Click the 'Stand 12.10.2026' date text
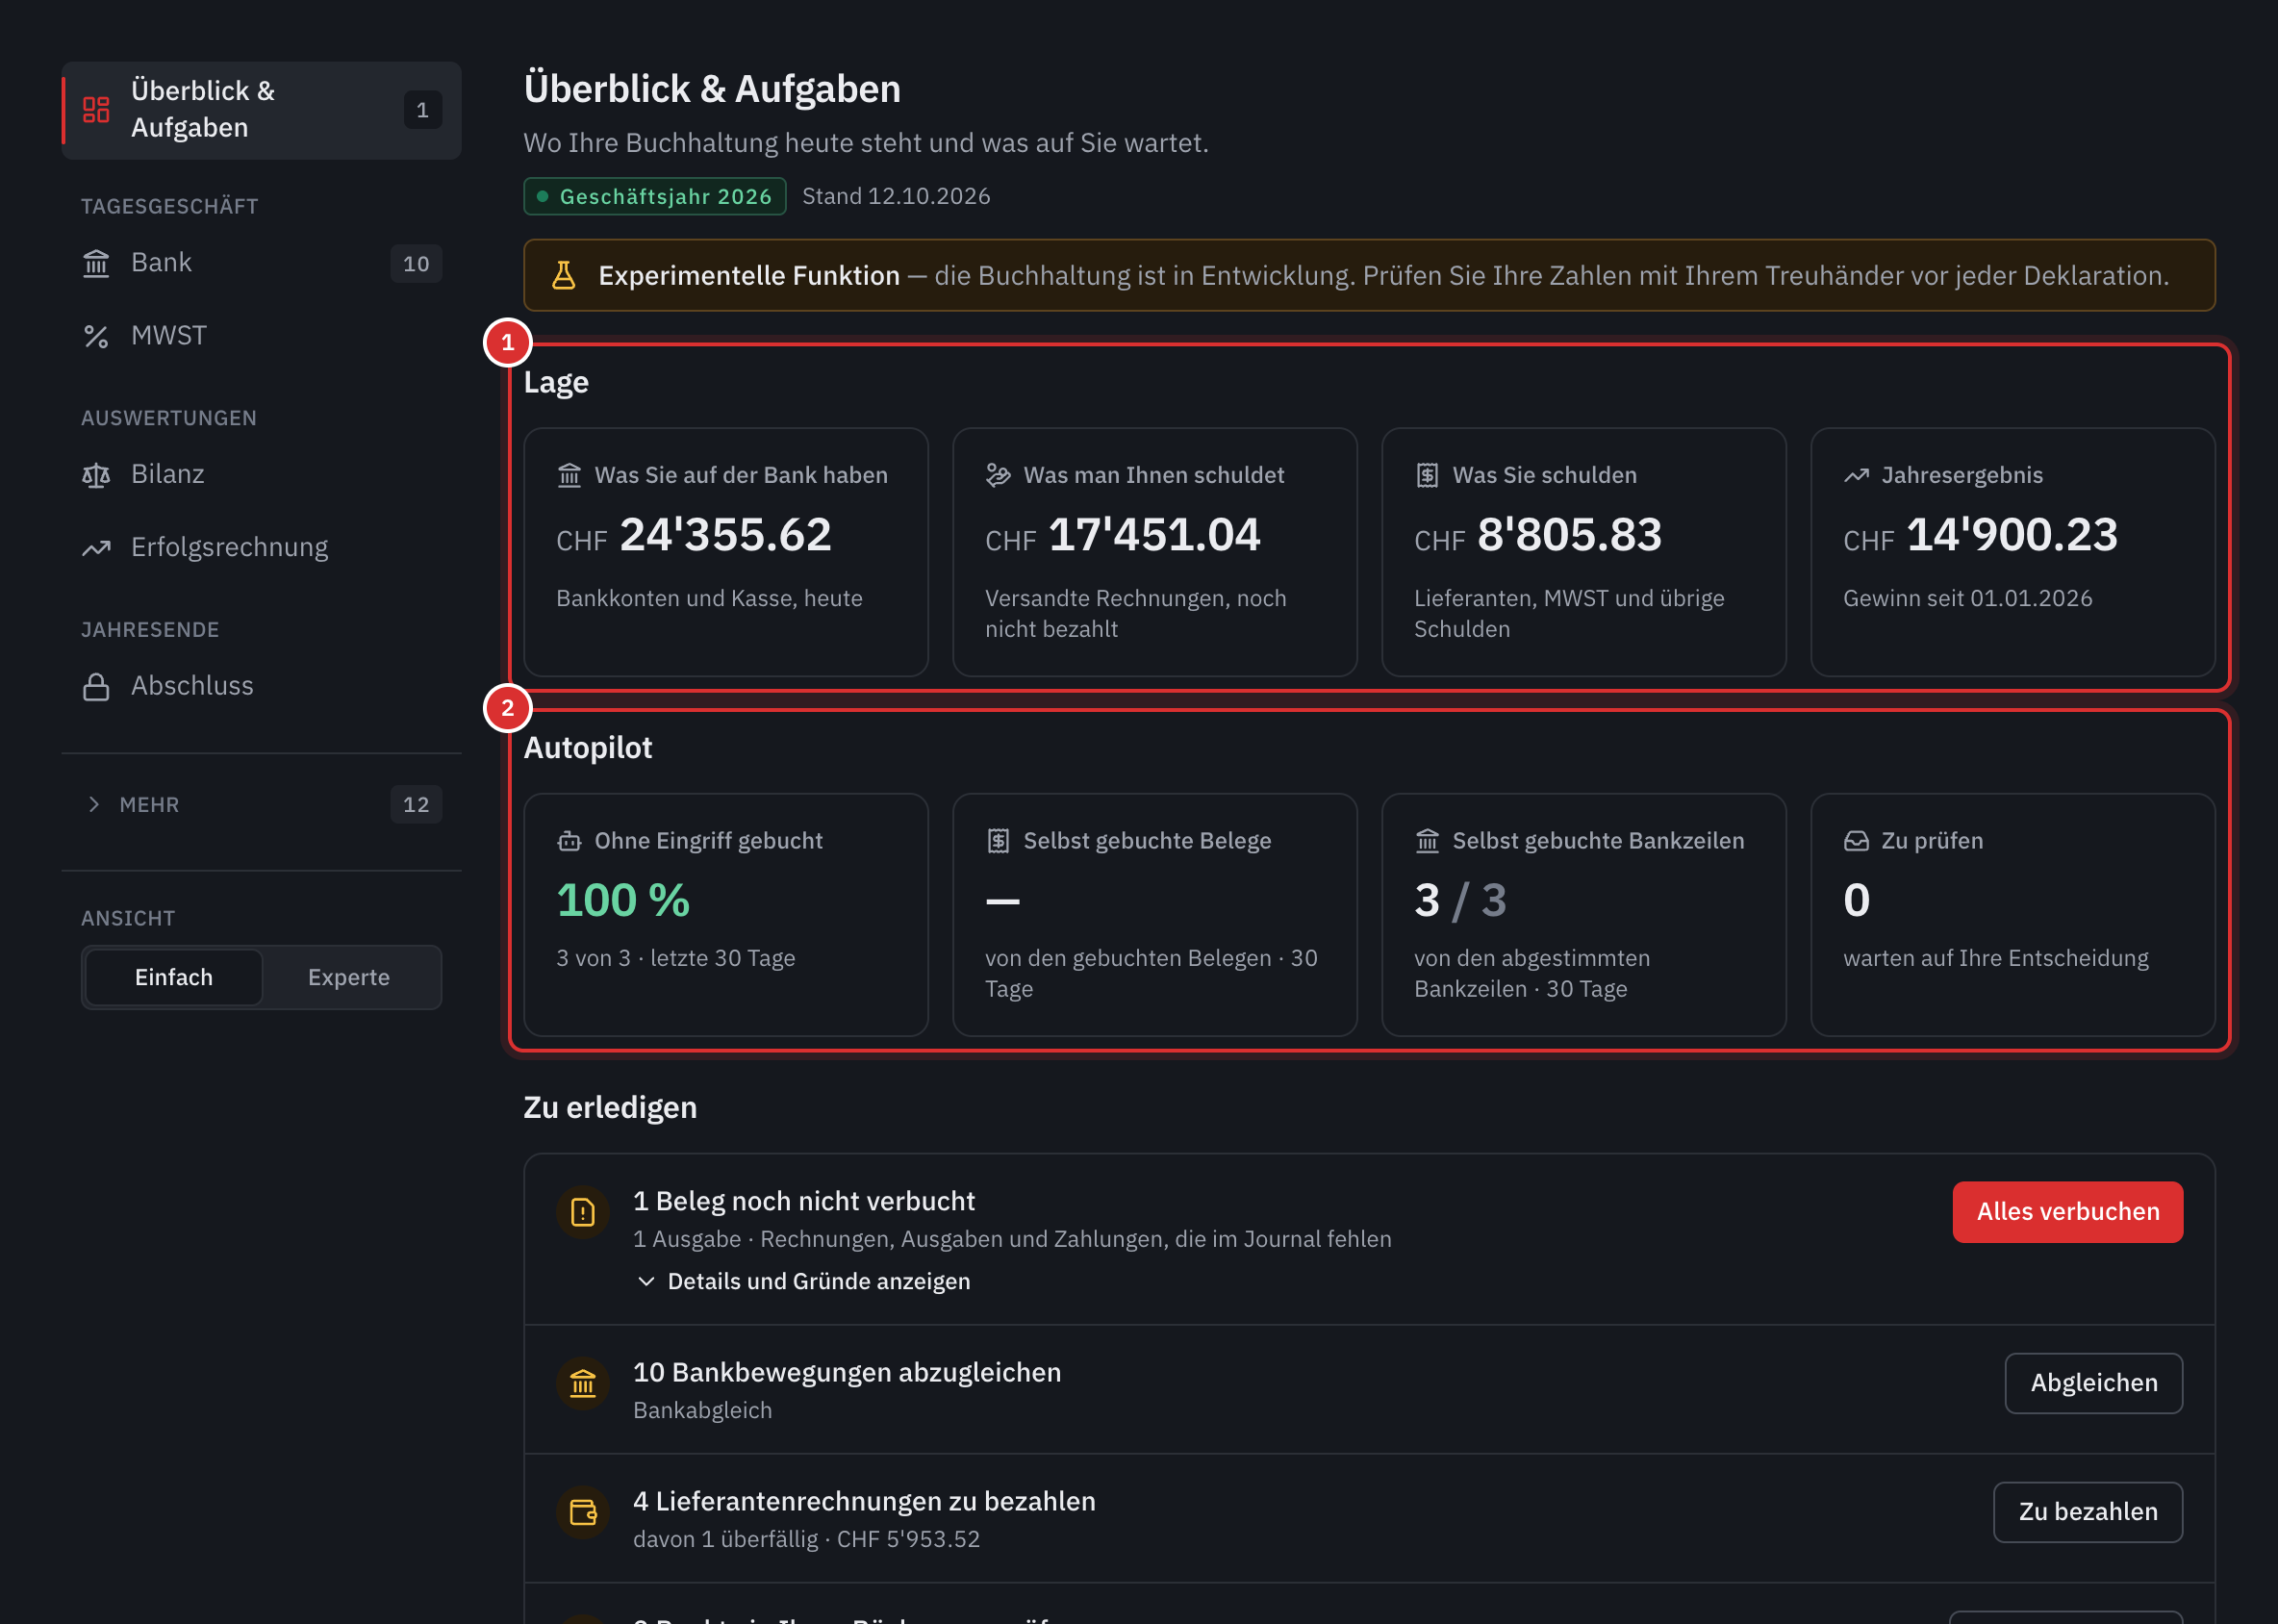 (x=896, y=196)
